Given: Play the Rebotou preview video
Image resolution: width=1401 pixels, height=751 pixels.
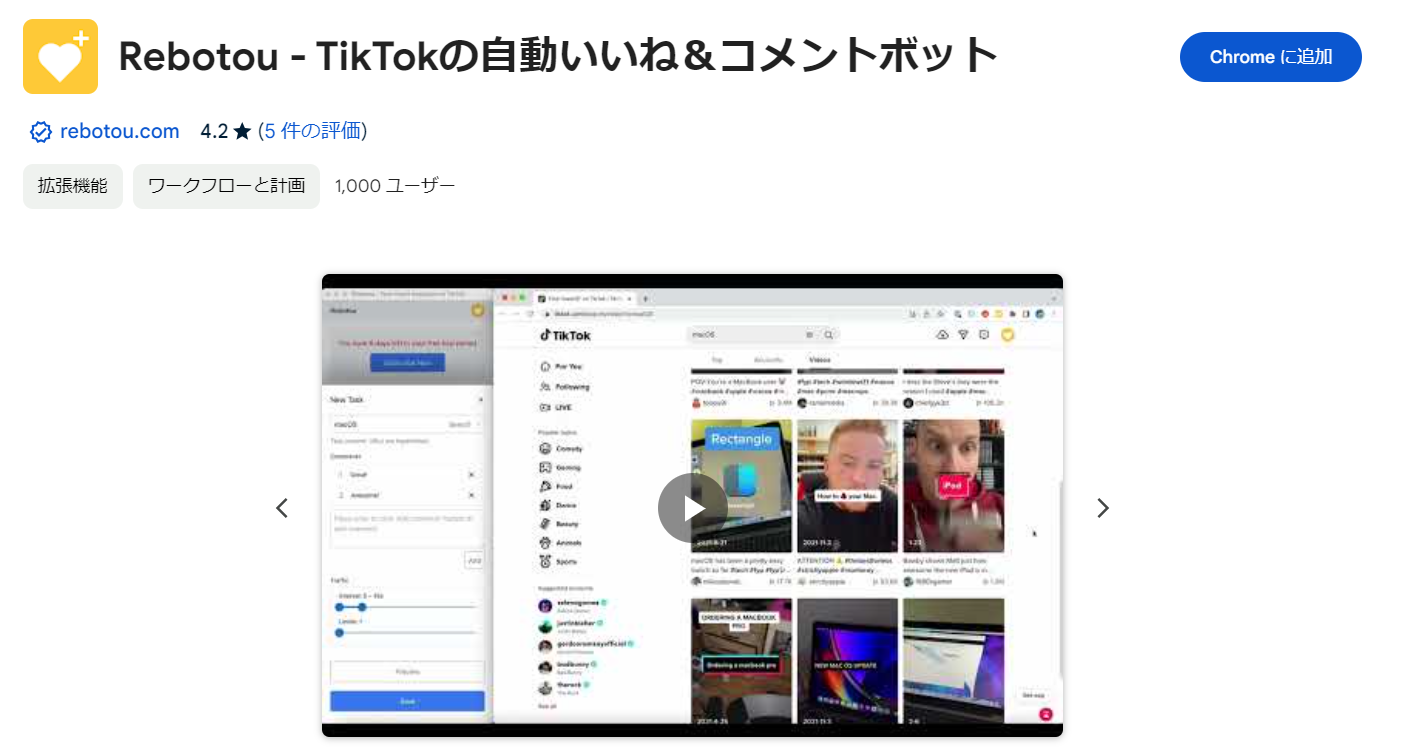Looking at the screenshot, I should [692, 508].
